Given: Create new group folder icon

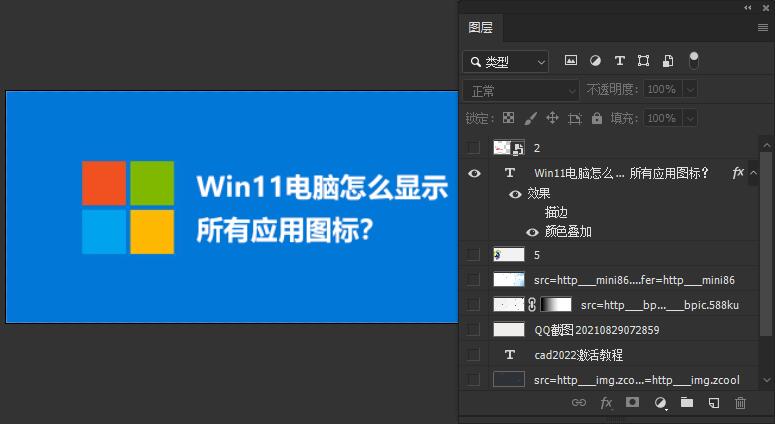Looking at the screenshot, I should (687, 402).
